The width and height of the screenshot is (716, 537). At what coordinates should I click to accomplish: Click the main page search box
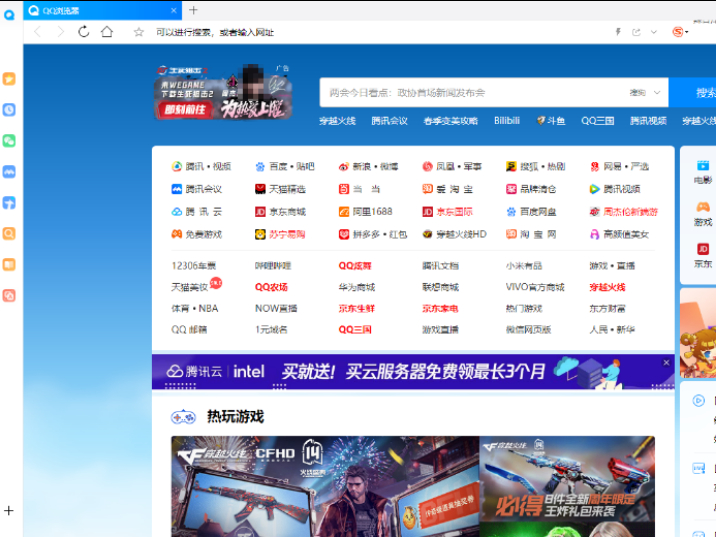475,93
